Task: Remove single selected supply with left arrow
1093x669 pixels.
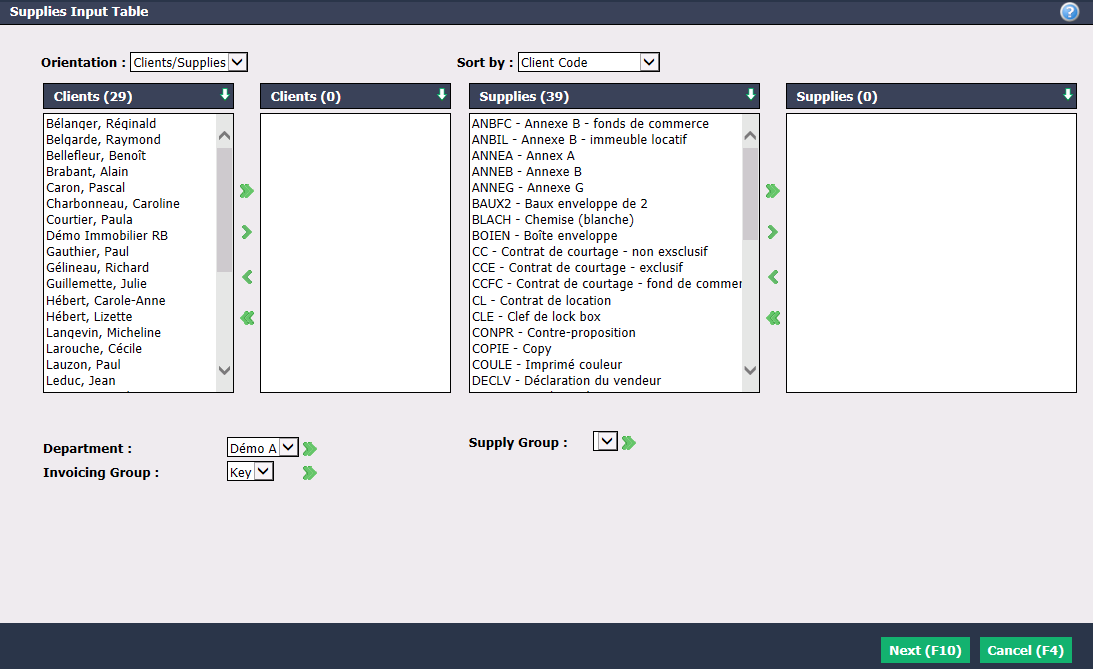Action: [773, 277]
